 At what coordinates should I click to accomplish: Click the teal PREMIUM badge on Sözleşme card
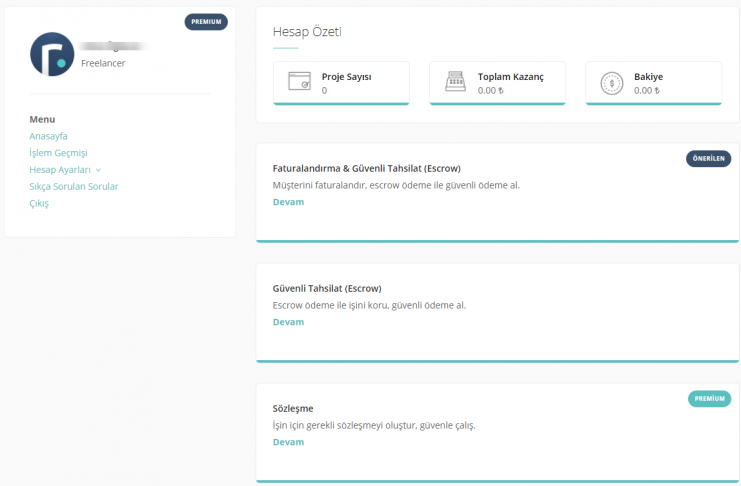pos(709,399)
